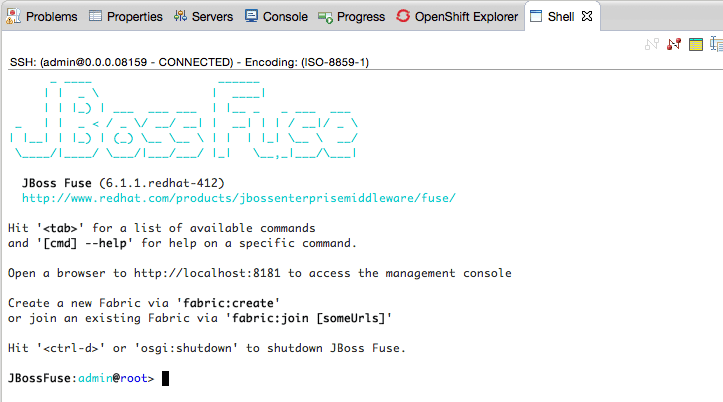Click the '[cmd] --help' text

pyautogui.click(x=85, y=243)
